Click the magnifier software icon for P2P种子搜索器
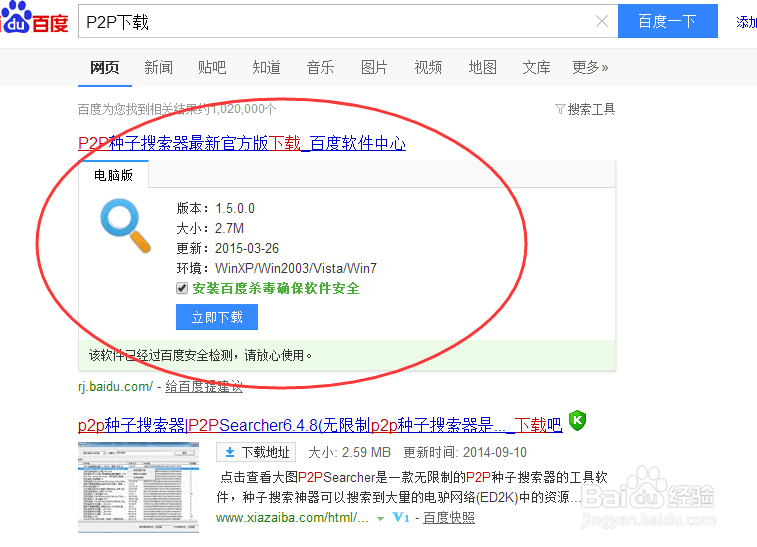Screen dimensions: 757x547 pos(126,225)
